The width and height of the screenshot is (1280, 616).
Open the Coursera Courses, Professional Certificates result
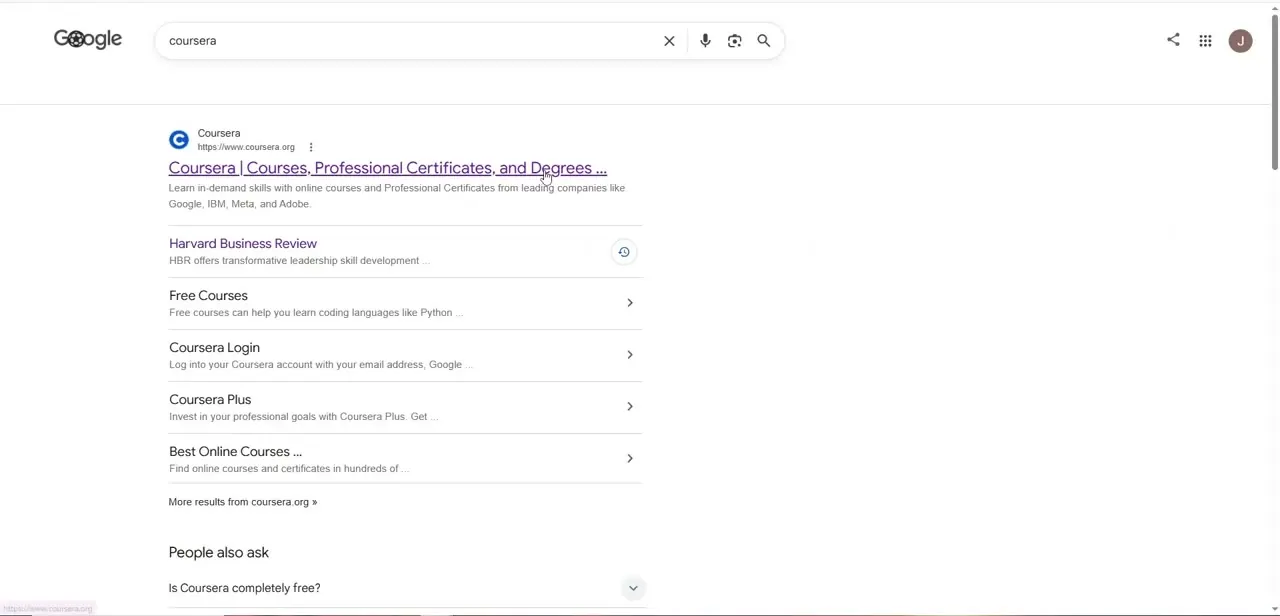pos(388,168)
